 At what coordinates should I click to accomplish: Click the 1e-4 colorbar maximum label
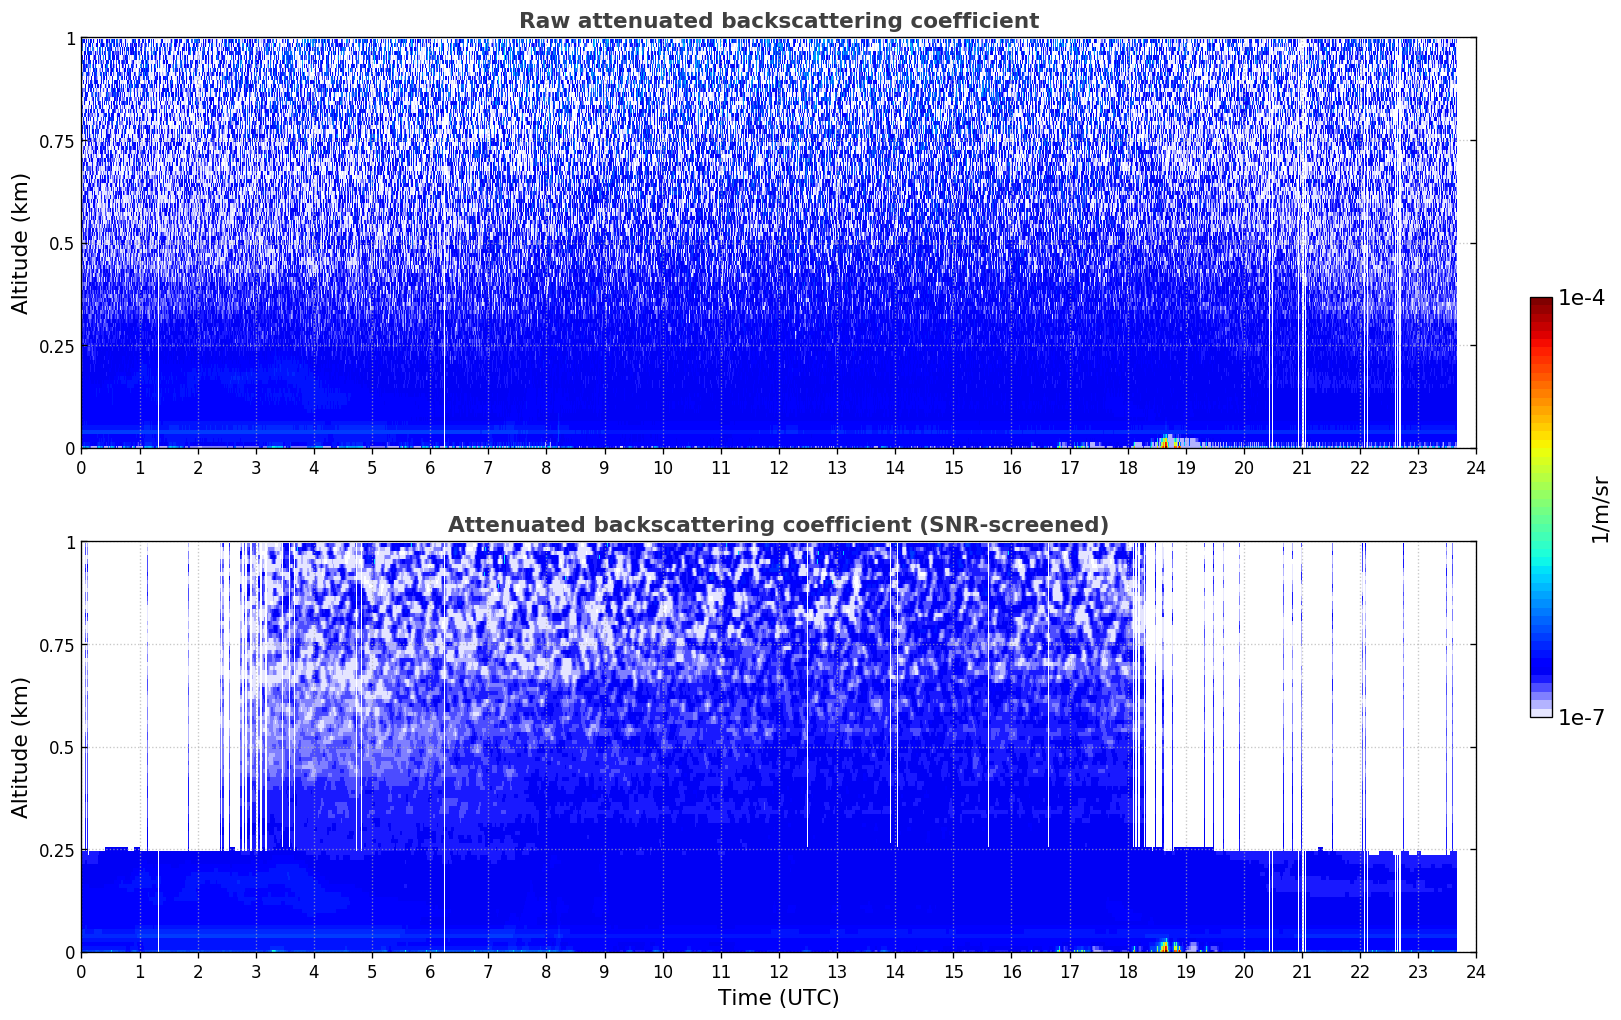pyautogui.click(x=1581, y=298)
